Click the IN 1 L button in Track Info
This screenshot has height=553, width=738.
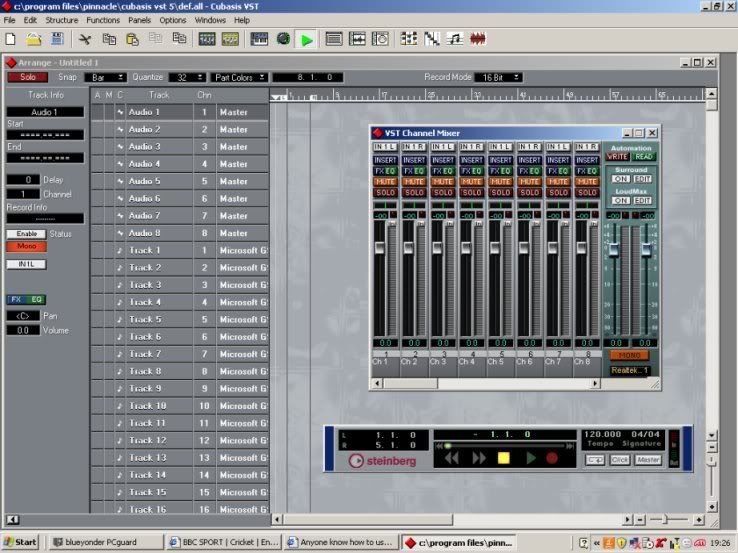[x=26, y=264]
